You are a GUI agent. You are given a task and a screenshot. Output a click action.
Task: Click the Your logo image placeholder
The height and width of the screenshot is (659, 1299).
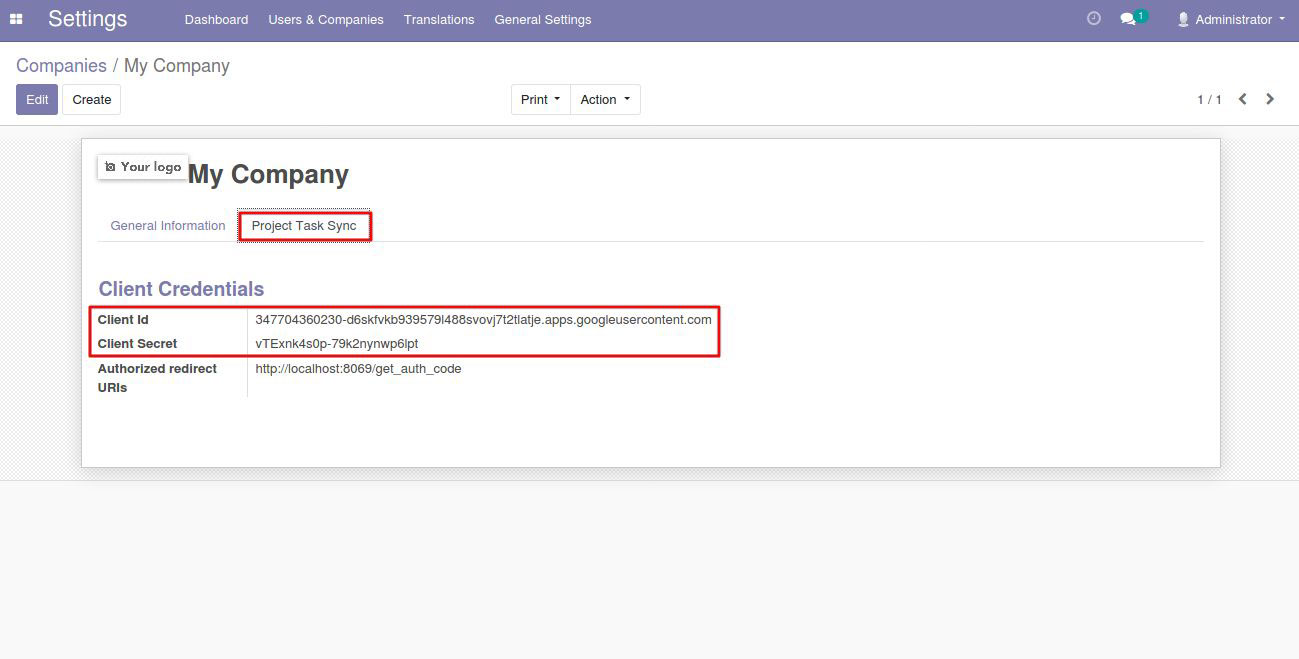[x=143, y=167]
